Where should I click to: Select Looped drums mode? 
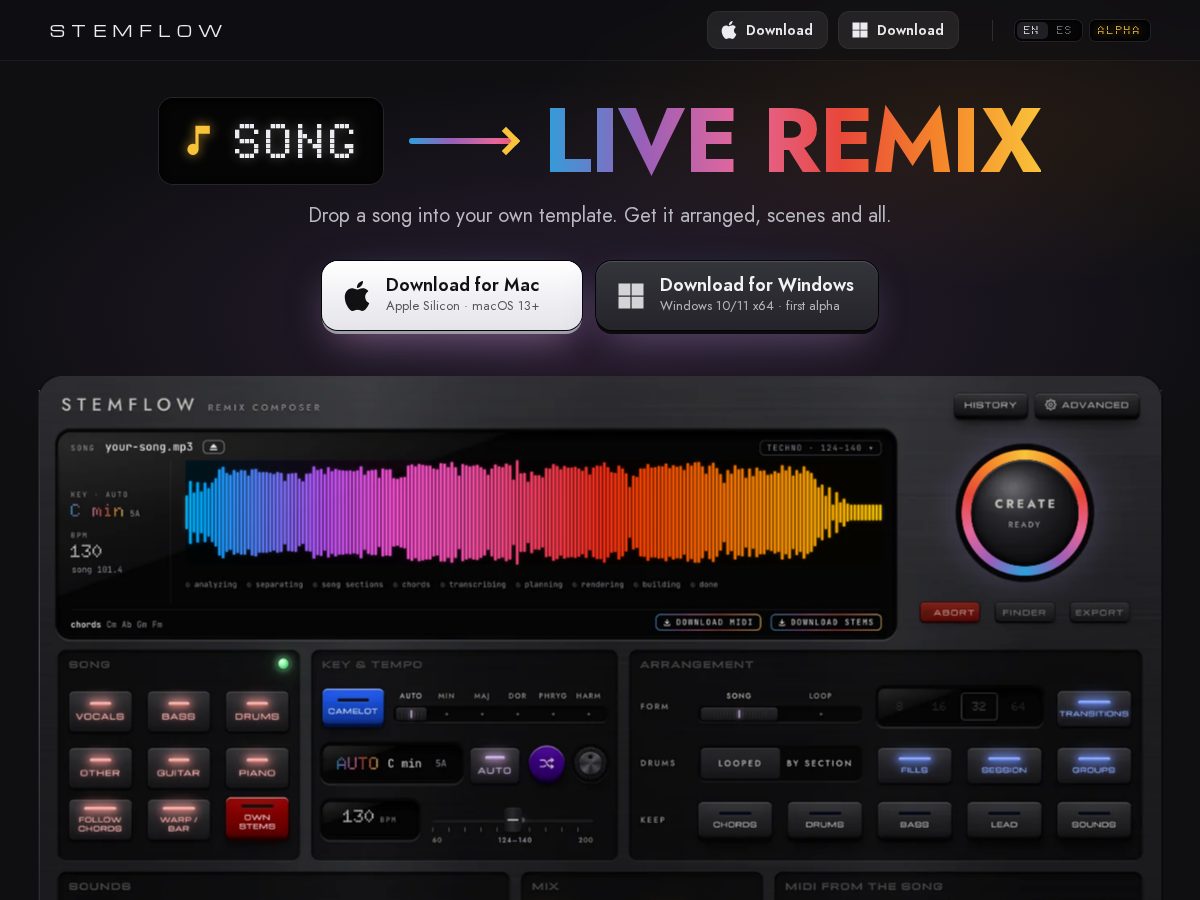[x=740, y=763]
